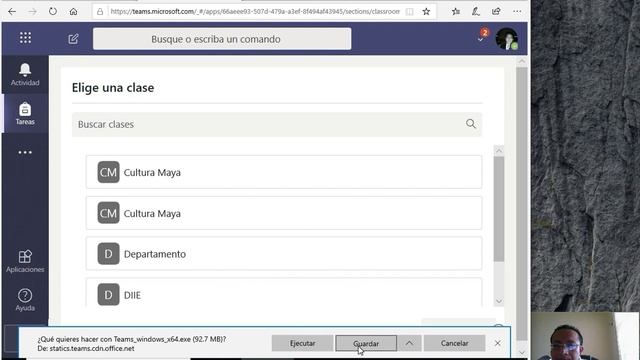Click Guardar in the download bar
This screenshot has width=640, height=360.
pyautogui.click(x=366, y=343)
